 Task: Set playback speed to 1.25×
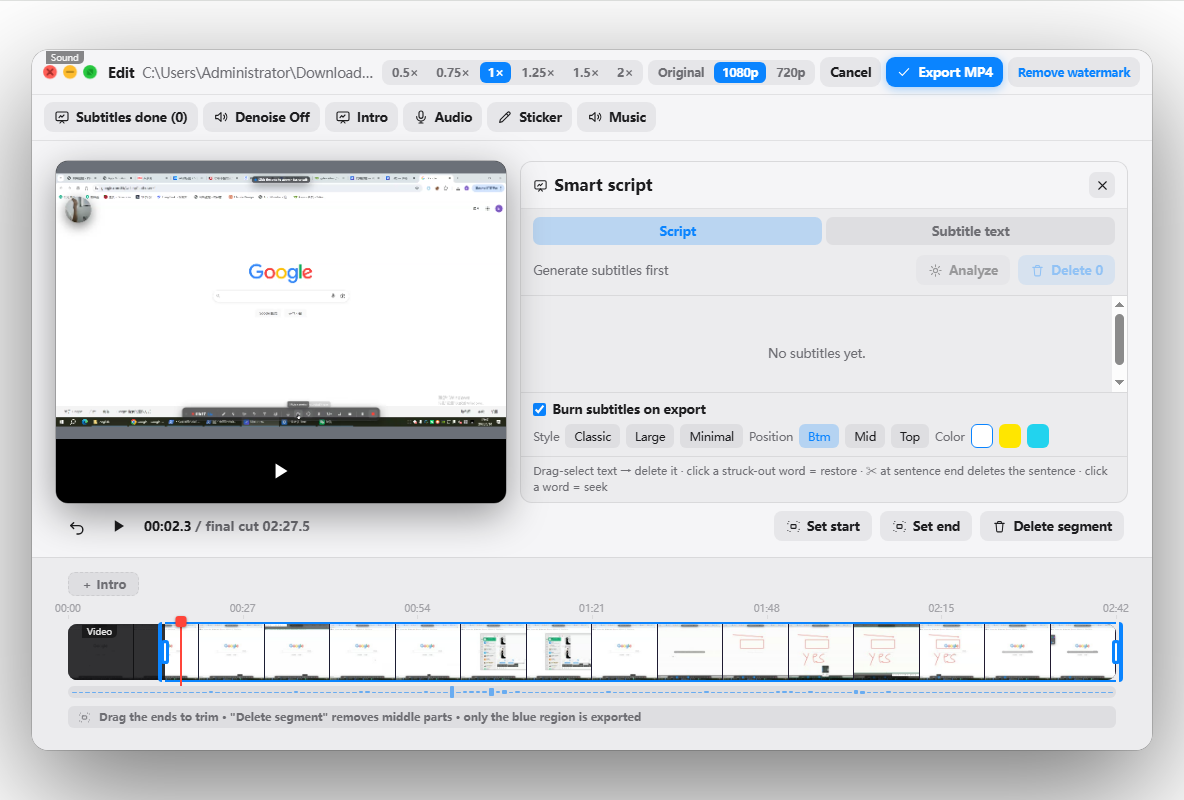click(x=538, y=73)
